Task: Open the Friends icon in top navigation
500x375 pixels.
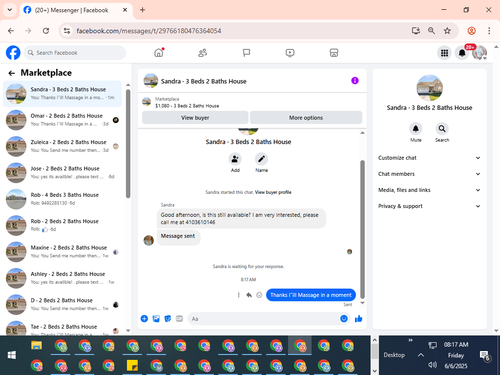Action: (x=202, y=53)
